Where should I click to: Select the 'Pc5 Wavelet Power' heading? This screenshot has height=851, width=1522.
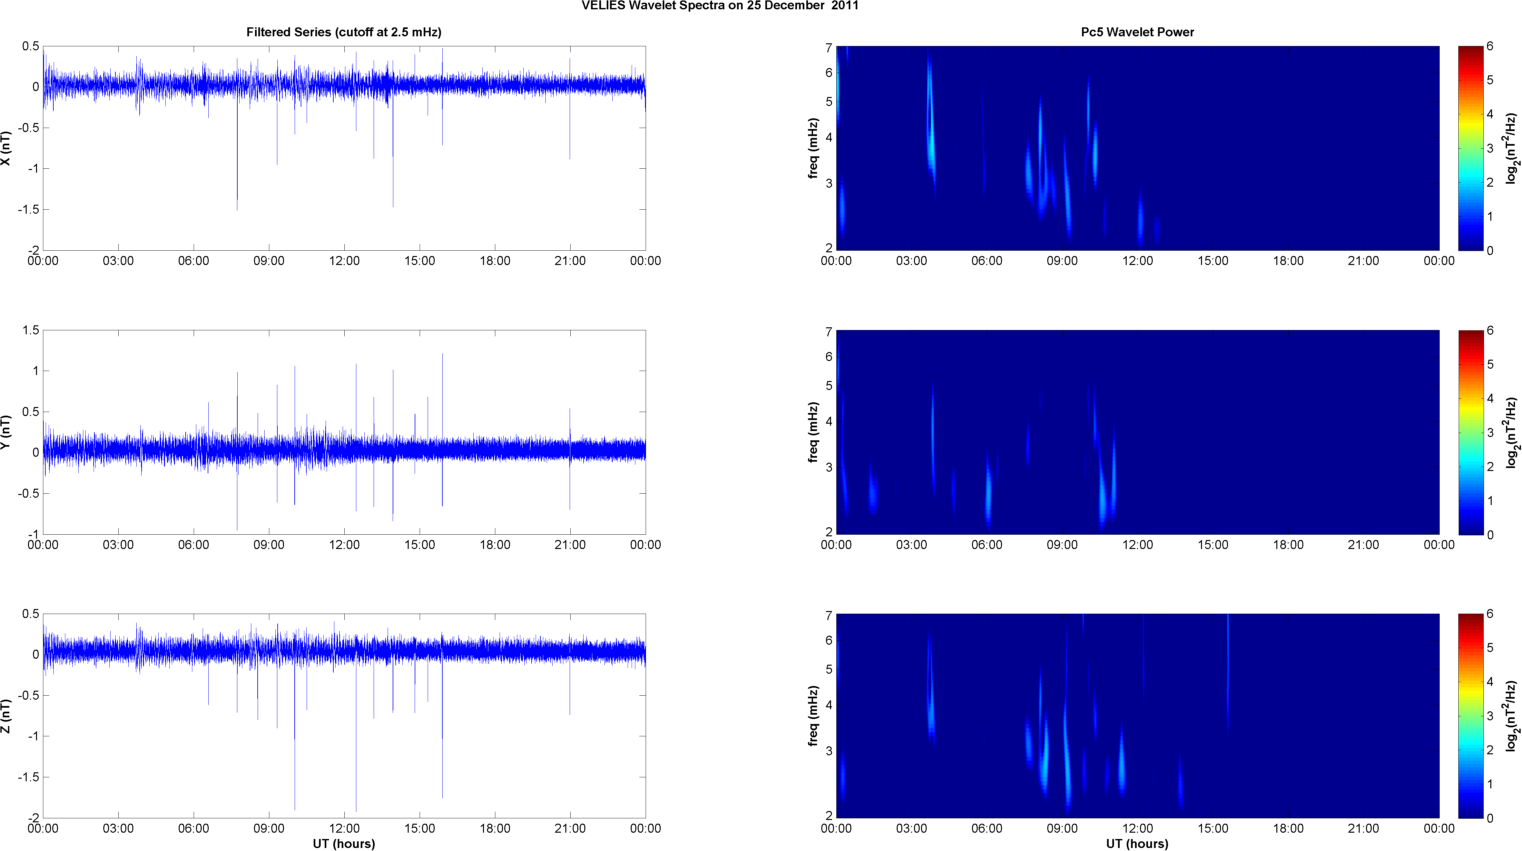point(1137,32)
